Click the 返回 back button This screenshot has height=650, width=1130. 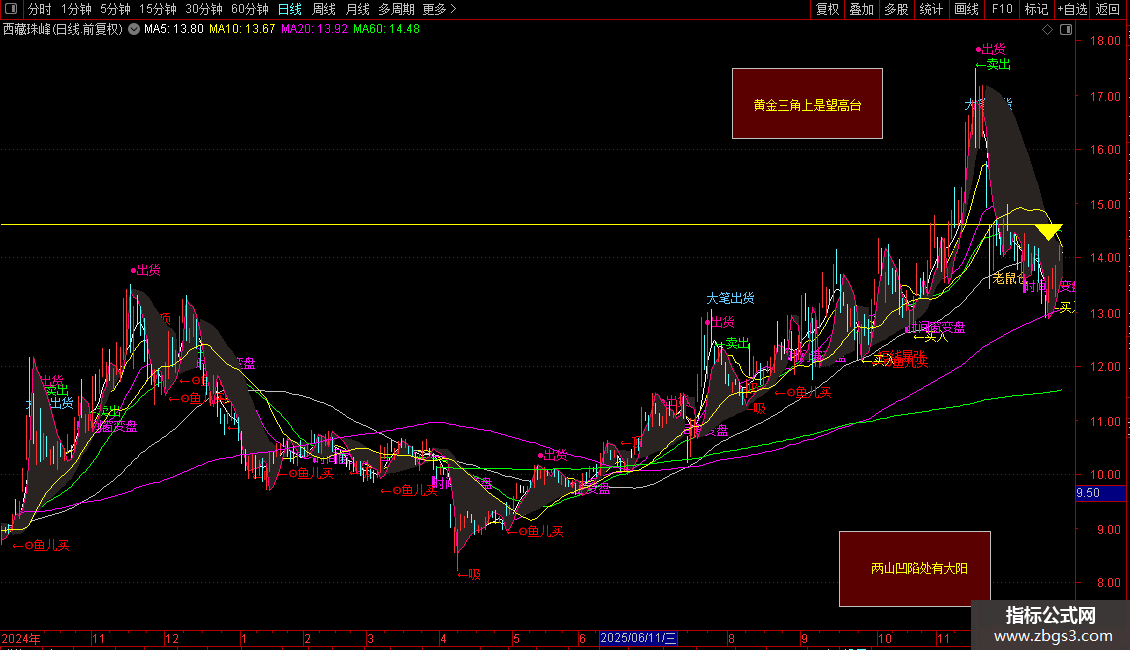point(1108,9)
